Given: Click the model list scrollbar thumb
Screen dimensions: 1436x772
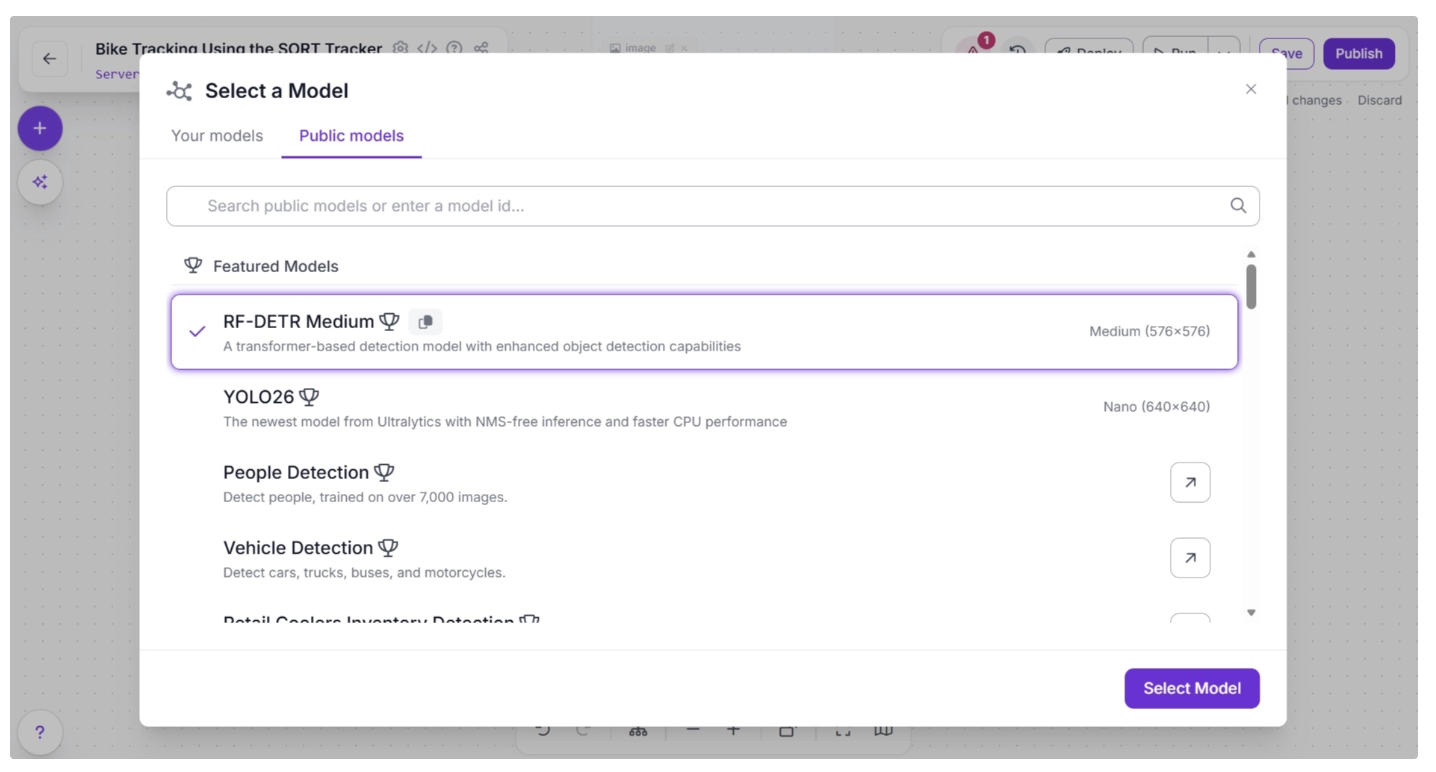Looking at the screenshot, I should (1251, 286).
